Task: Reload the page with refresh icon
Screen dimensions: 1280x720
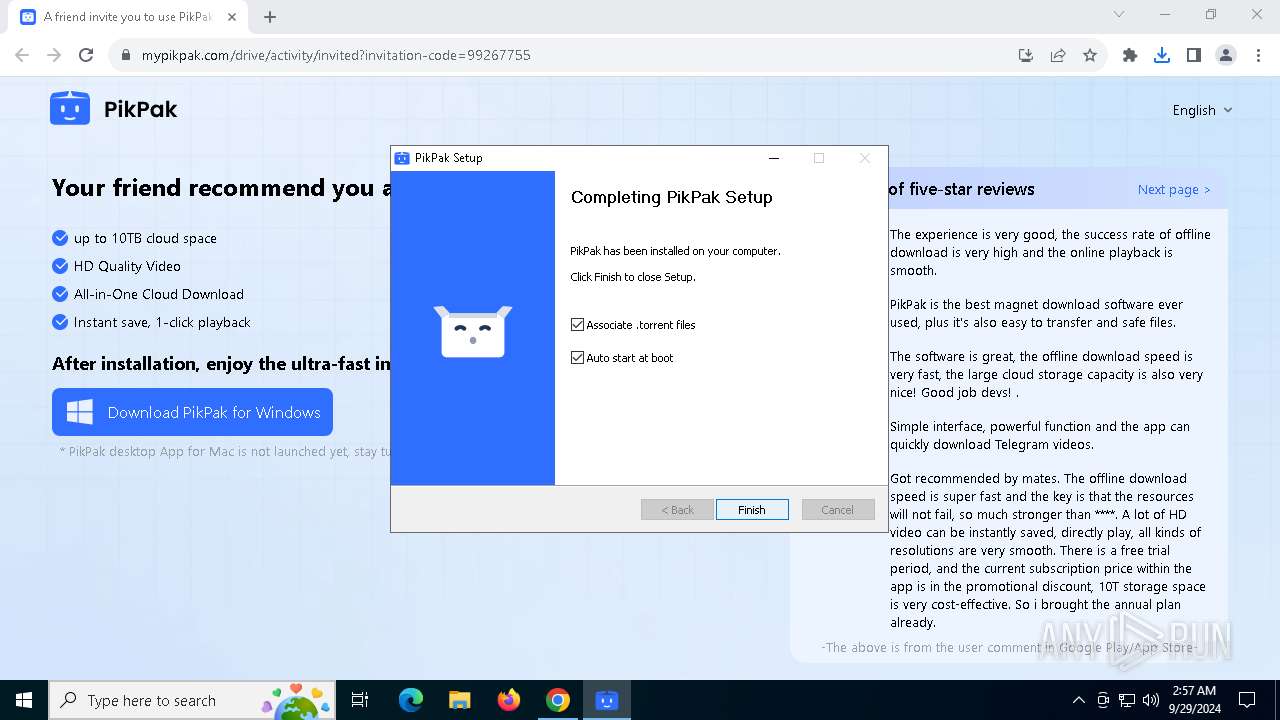Action: pos(86,55)
